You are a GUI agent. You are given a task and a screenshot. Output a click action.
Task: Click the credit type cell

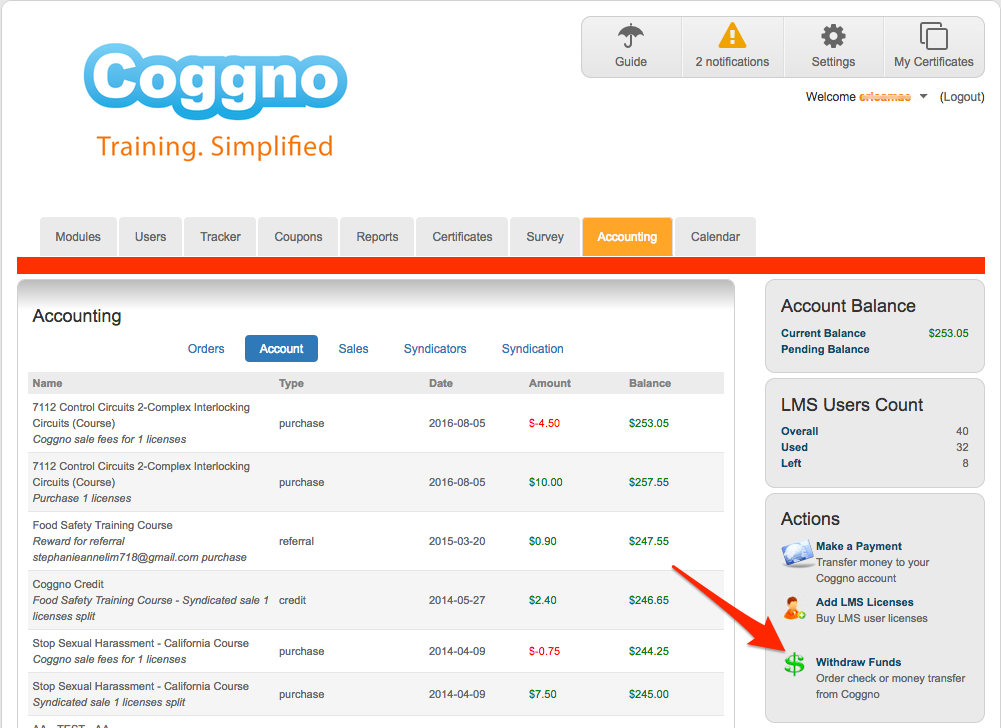292,600
